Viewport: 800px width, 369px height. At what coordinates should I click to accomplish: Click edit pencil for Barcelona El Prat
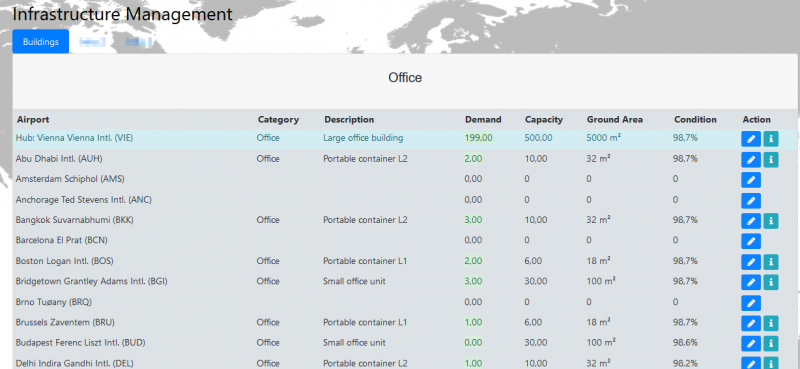point(751,241)
